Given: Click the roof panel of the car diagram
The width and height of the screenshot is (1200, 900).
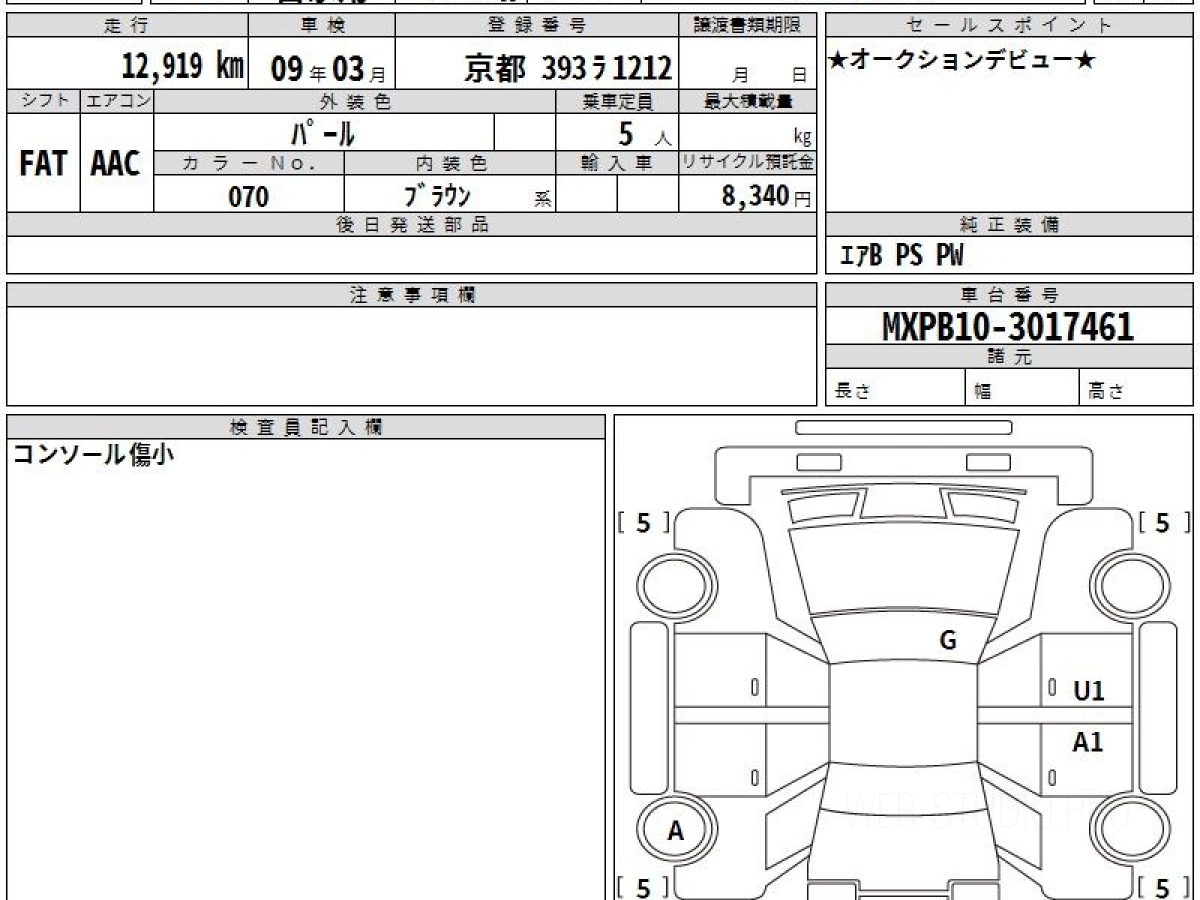Looking at the screenshot, I should [903, 712].
